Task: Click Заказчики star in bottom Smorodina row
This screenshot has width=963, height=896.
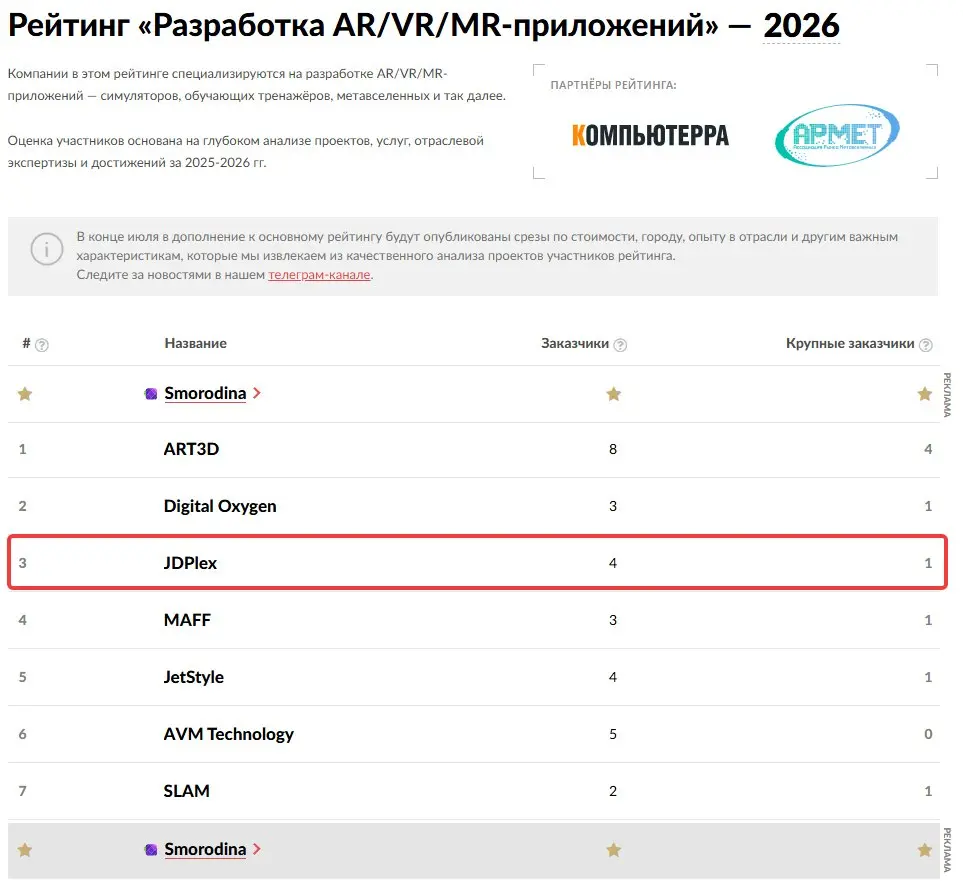Action: (614, 850)
